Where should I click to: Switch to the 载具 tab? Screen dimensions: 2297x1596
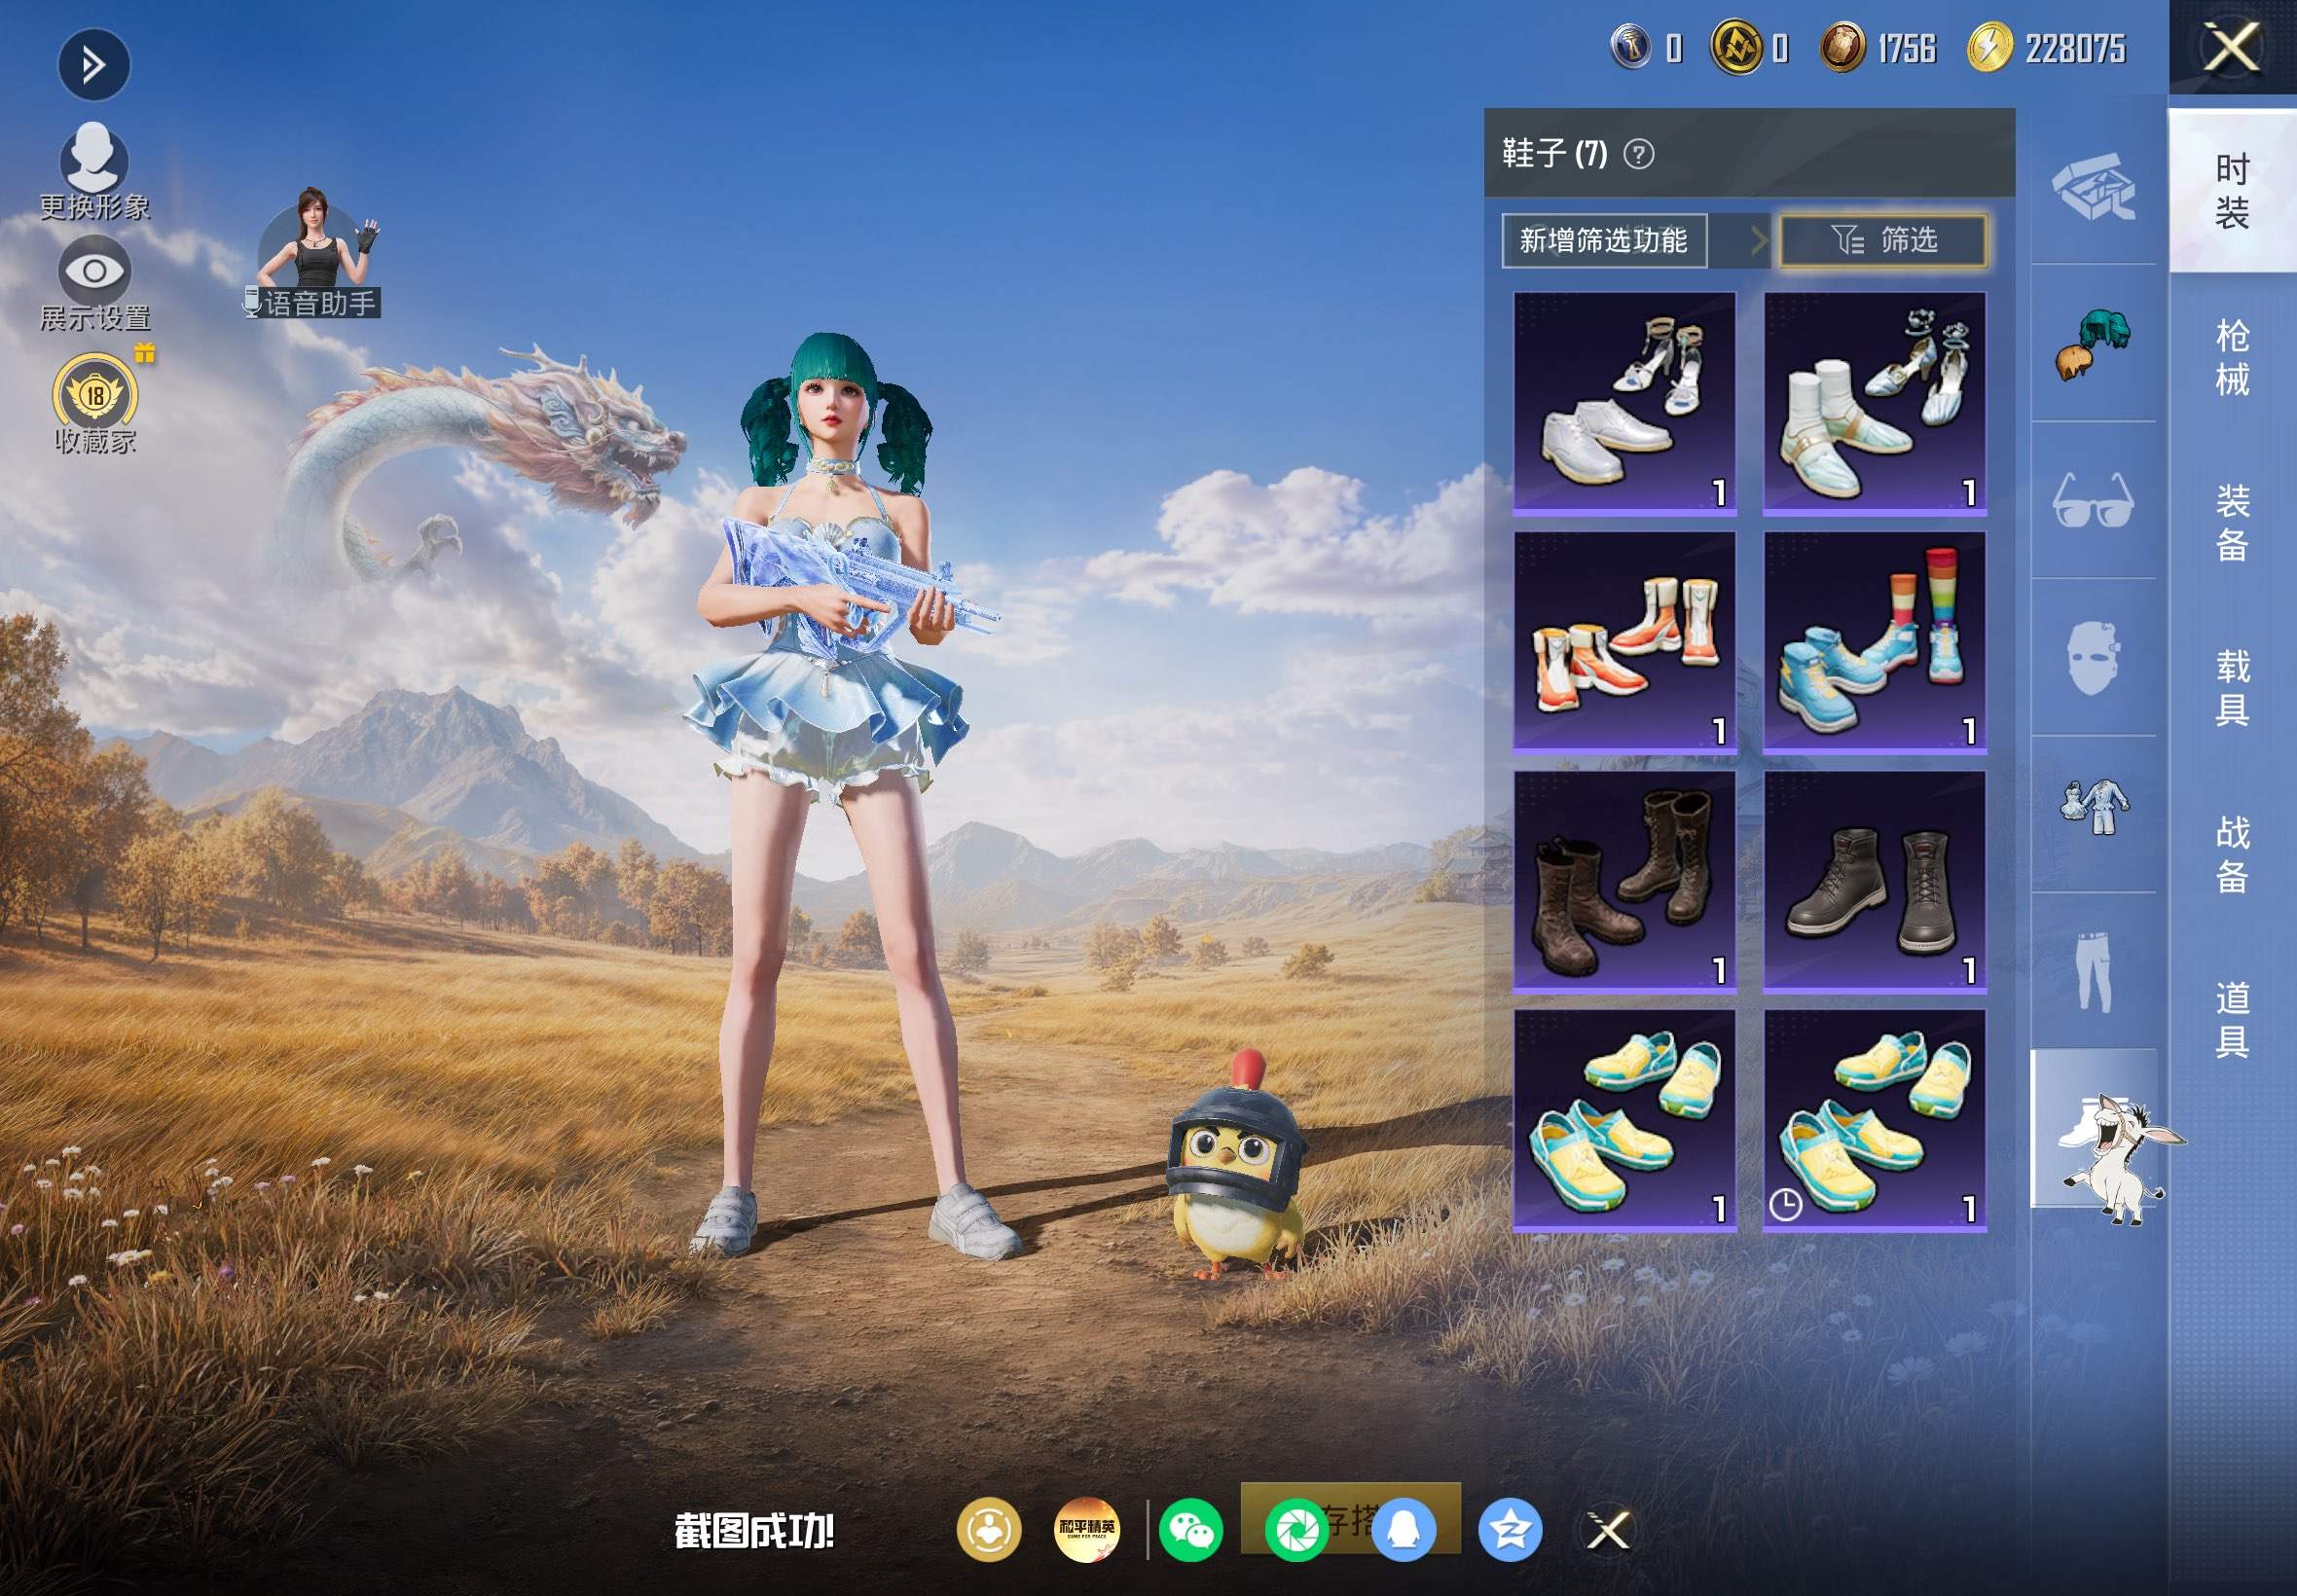click(2232, 688)
